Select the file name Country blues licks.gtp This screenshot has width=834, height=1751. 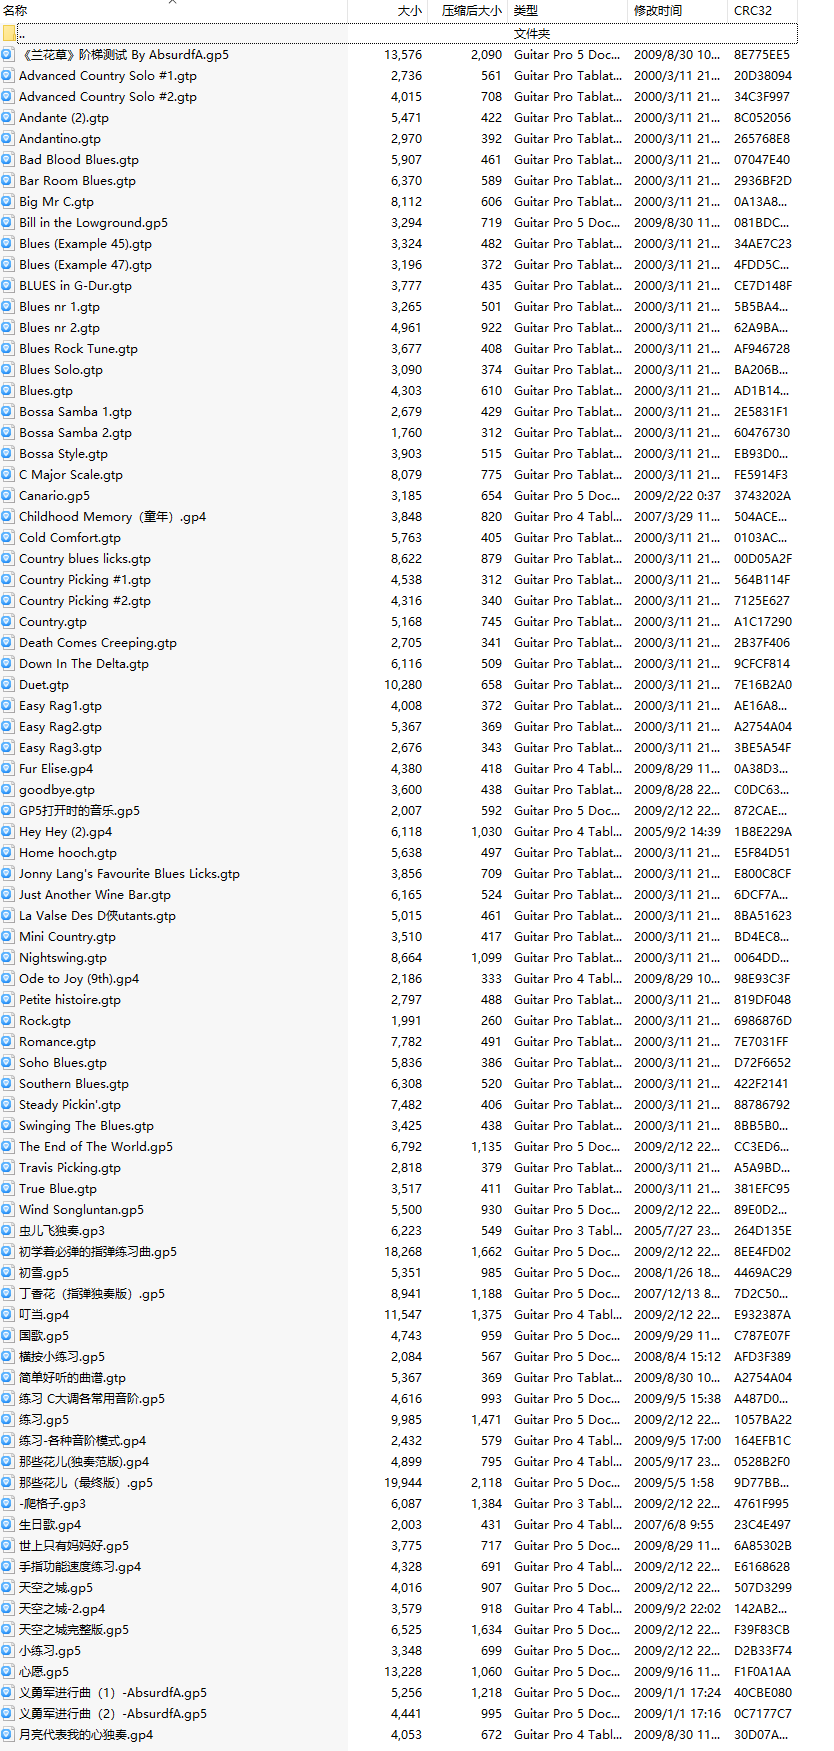pos(85,559)
